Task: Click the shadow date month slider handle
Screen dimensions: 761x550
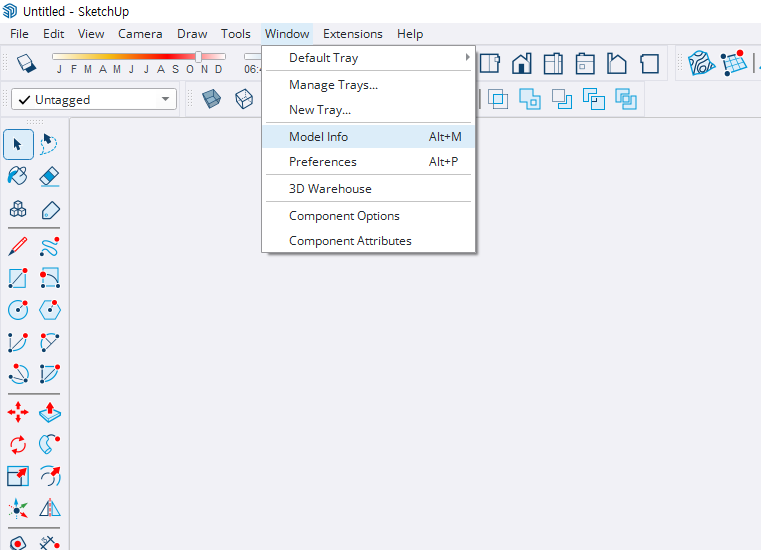Action: tap(198, 56)
